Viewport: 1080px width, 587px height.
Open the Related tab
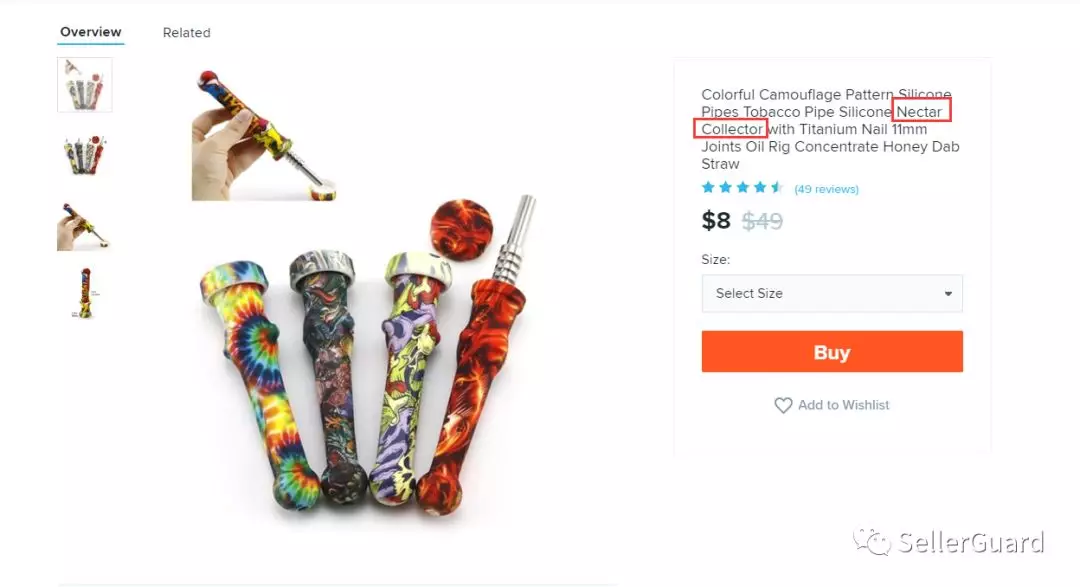[x=186, y=33]
